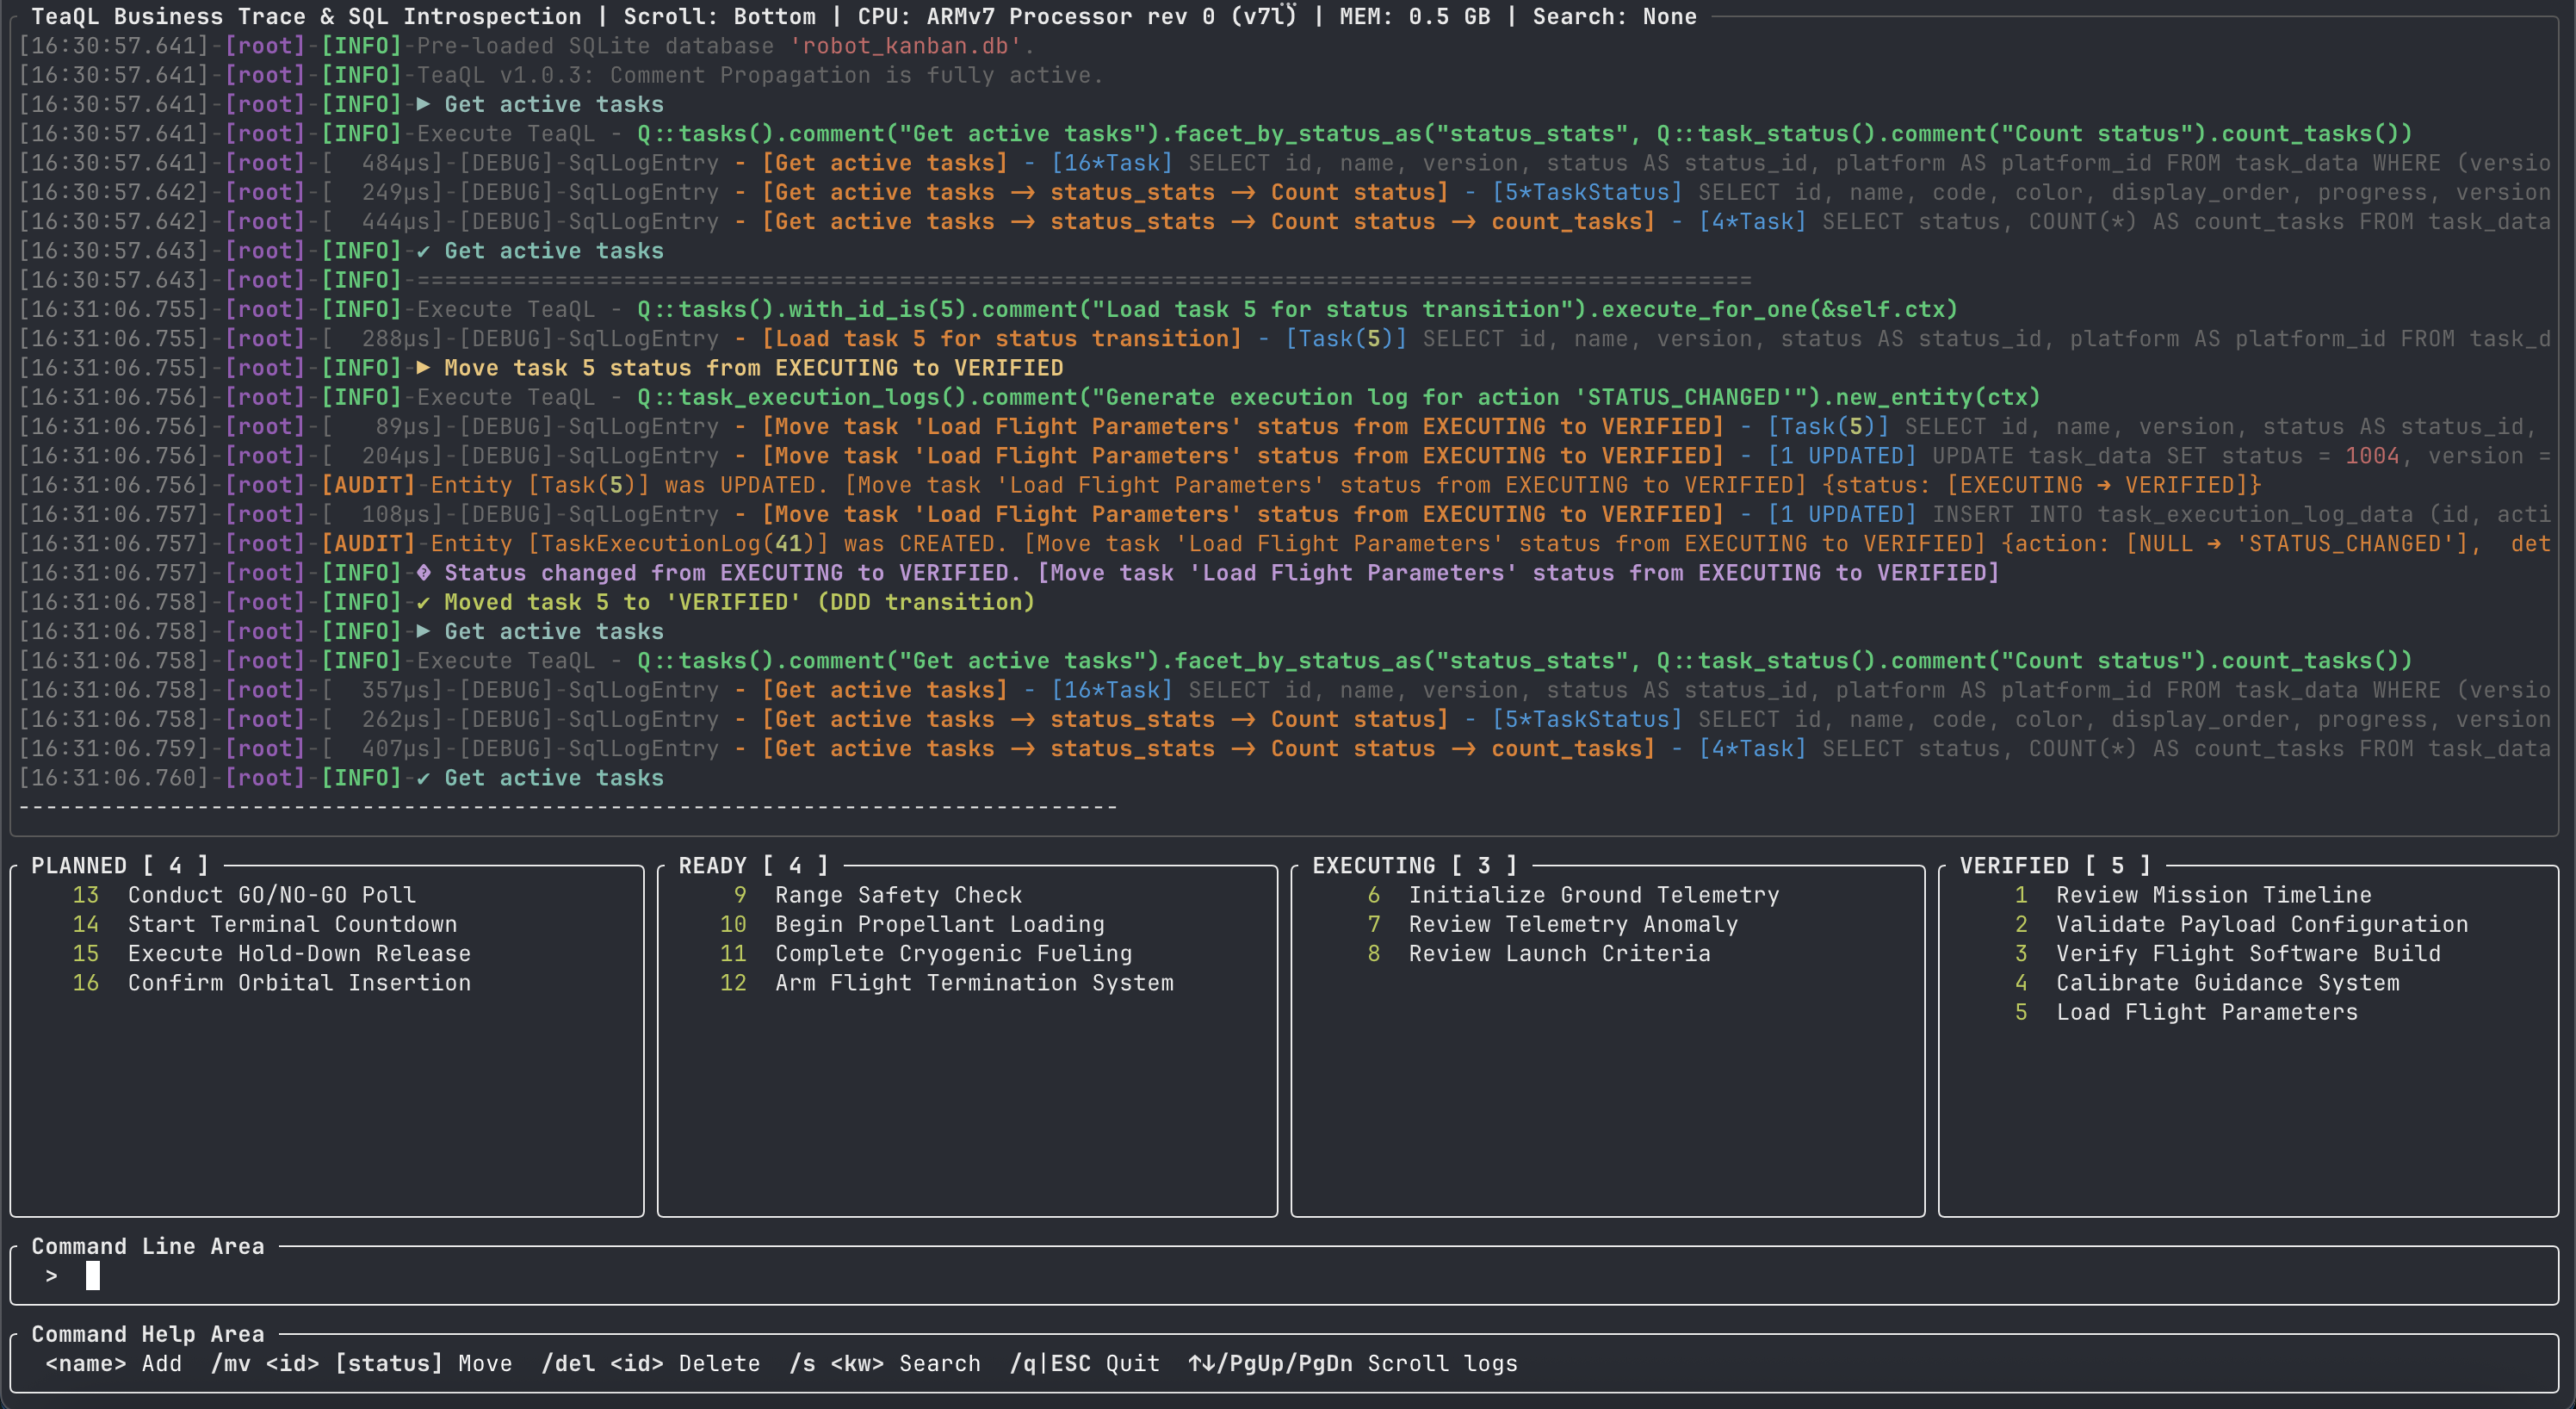Image resolution: width=2576 pixels, height=1409 pixels.
Task: Click the AUDIT entry for TaskExecutionLog(41)
Action: 1284,544
